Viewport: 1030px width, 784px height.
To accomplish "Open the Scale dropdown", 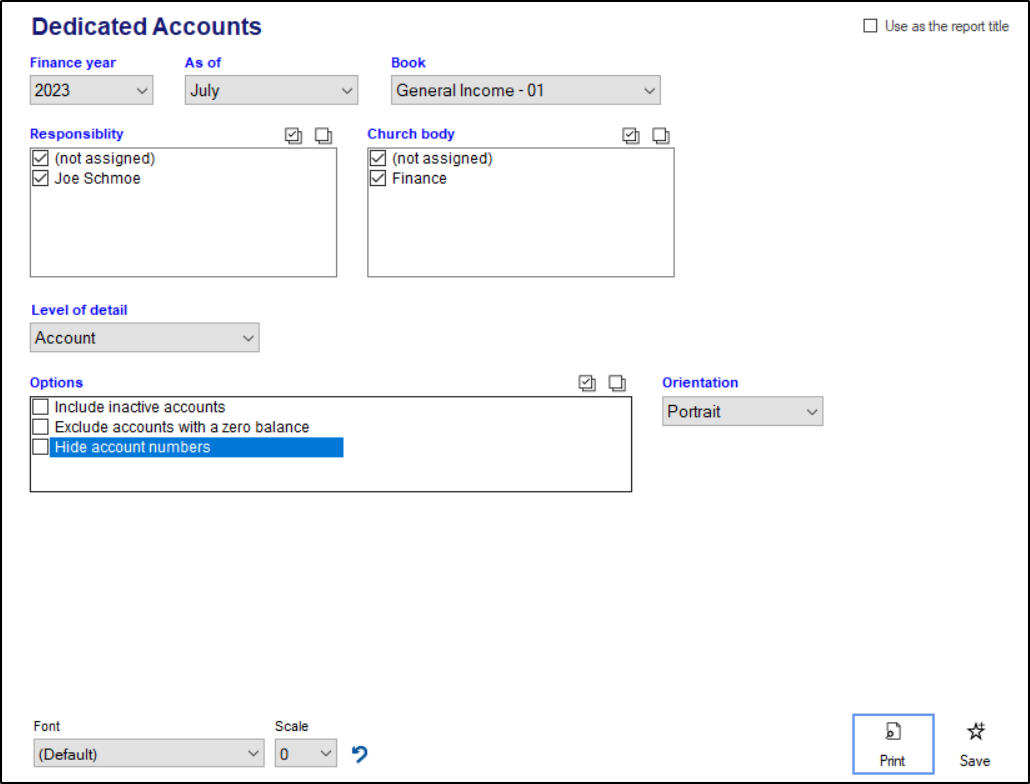I will (306, 754).
